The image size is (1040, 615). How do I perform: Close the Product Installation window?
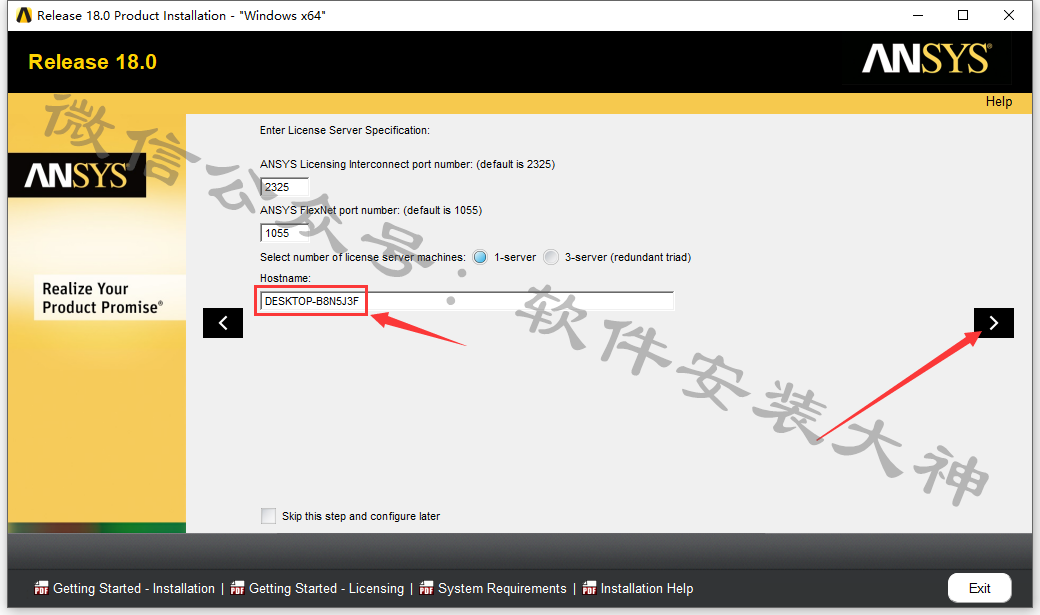(1009, 15)
